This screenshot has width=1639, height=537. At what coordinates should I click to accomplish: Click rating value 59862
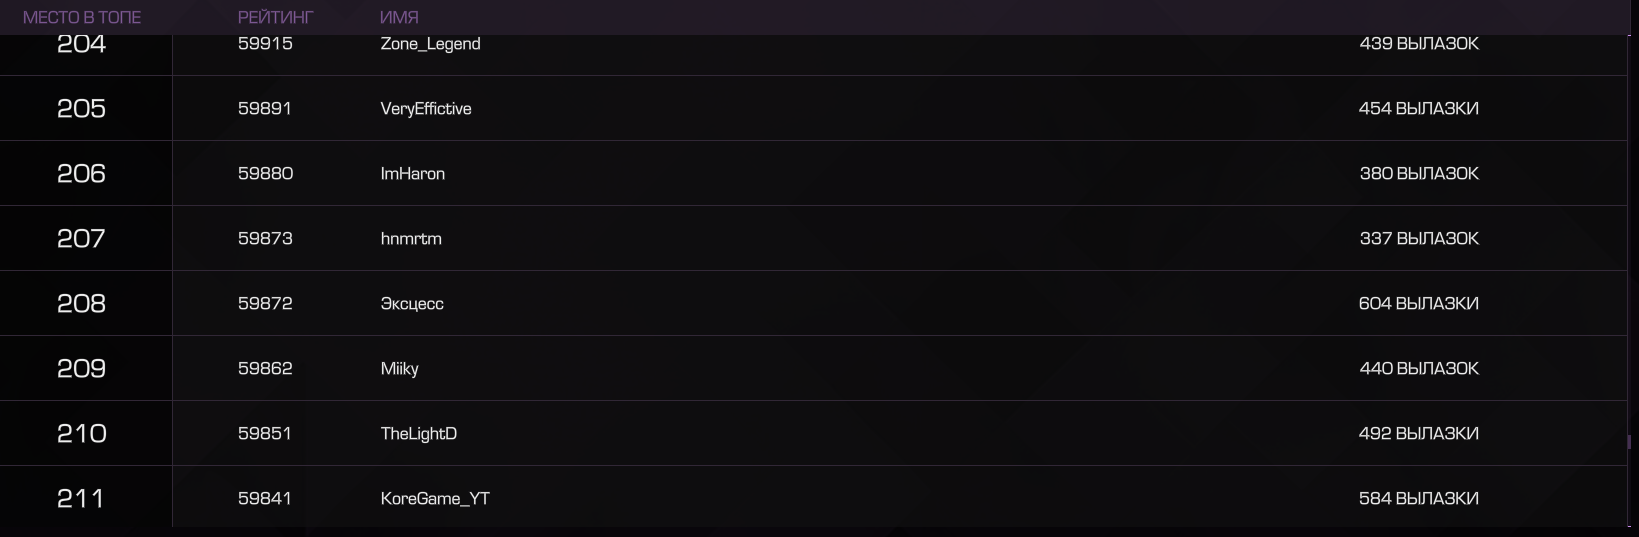tap(265, 369)
